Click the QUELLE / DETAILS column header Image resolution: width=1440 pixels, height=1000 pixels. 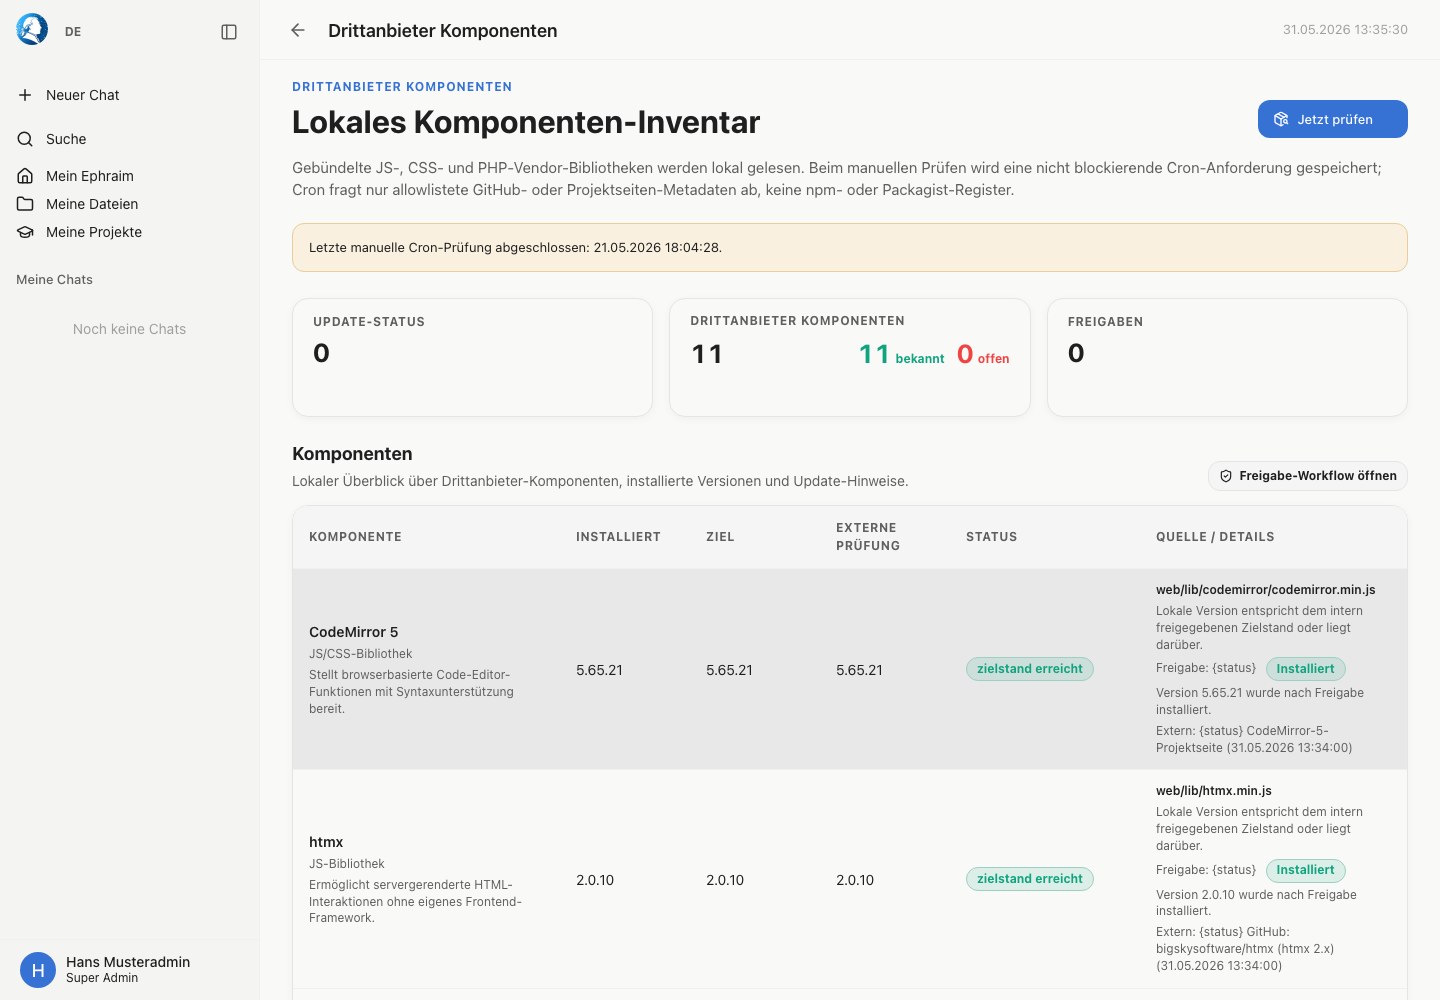coord(1215,537)
